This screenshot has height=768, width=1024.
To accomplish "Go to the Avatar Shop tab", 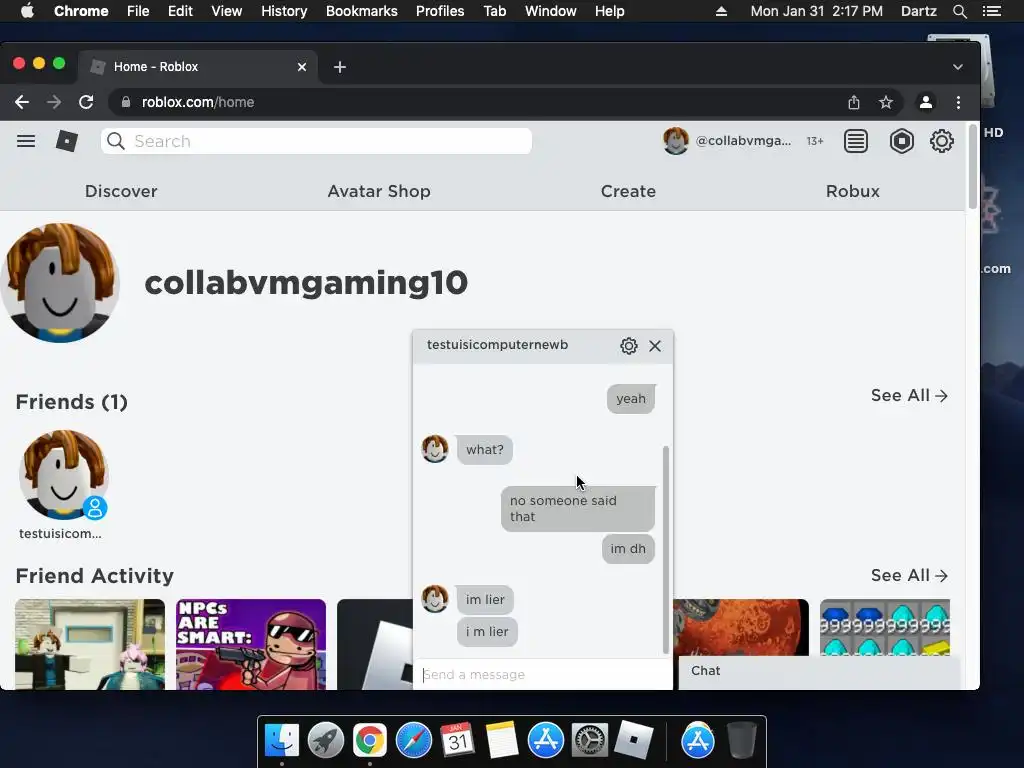I will point(379,191).
